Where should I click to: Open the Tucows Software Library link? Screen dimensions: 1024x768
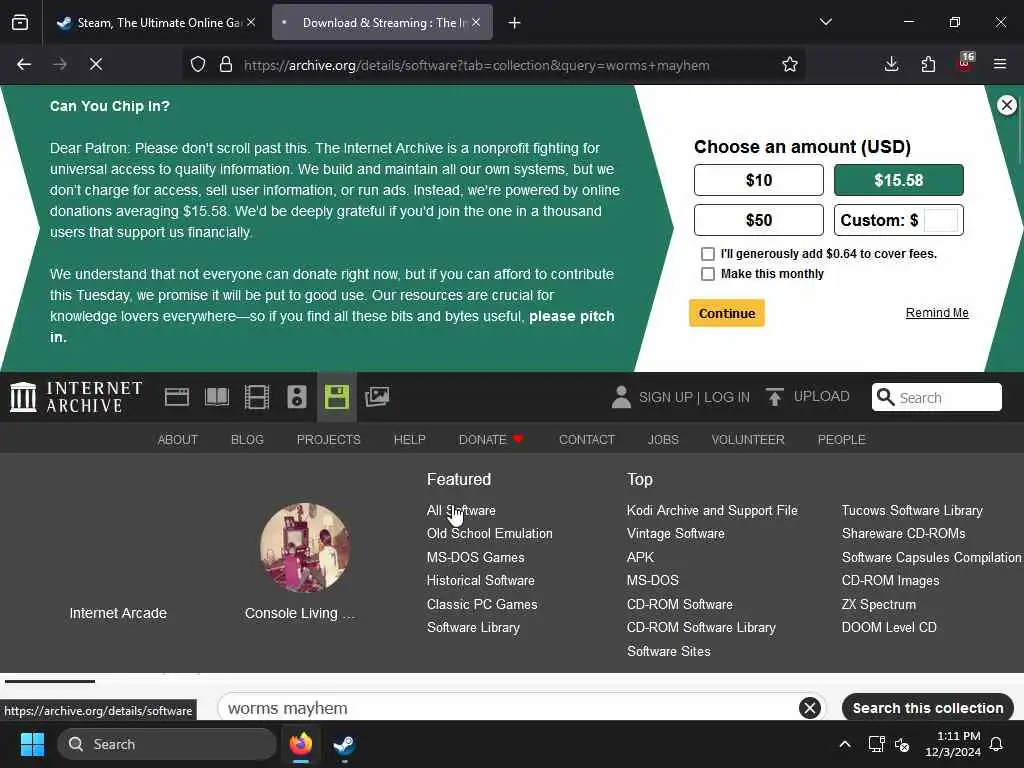[912, 510]
